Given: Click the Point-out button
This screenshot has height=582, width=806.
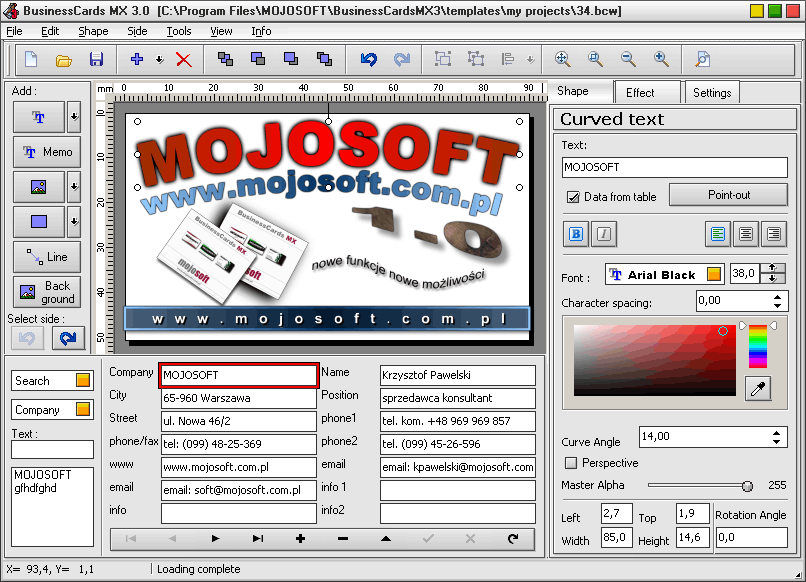Looking at the screenshot, I should pyautogui.click(x=728, y=195).
